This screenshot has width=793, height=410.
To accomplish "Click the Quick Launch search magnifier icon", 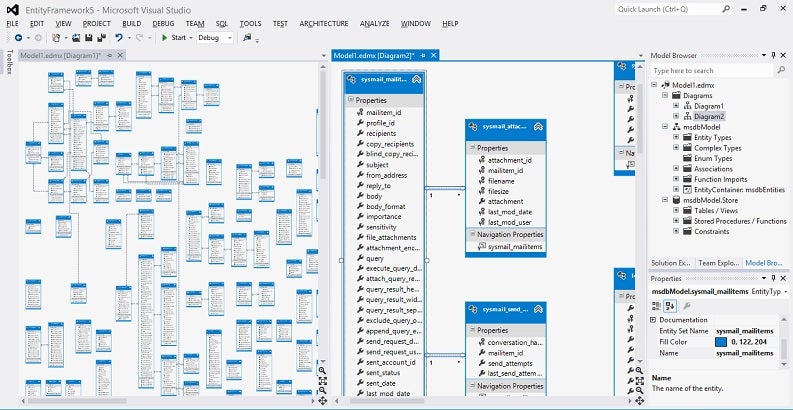I will click(726, 9).
